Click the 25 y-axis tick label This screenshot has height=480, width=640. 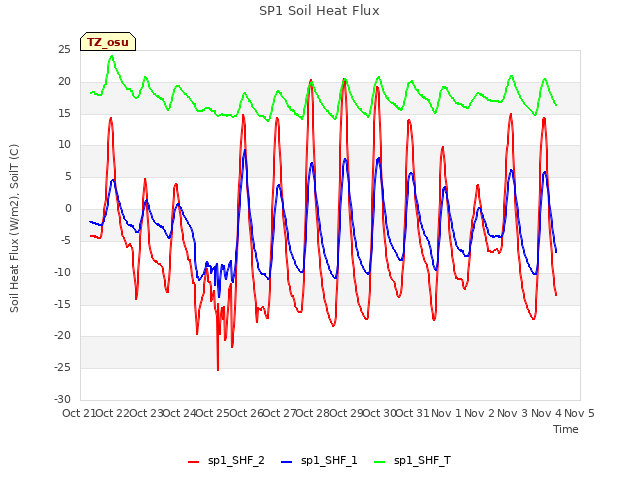click(64, 50)
